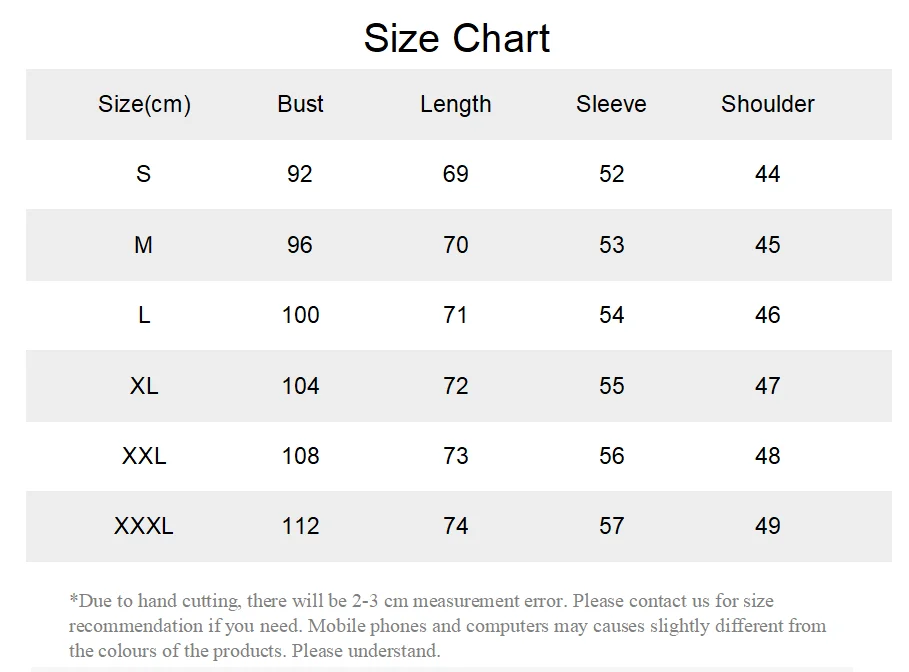The width and height of the screenshot is (909, 672).
Task: Click the Length column header
Action: click(456, 105)
